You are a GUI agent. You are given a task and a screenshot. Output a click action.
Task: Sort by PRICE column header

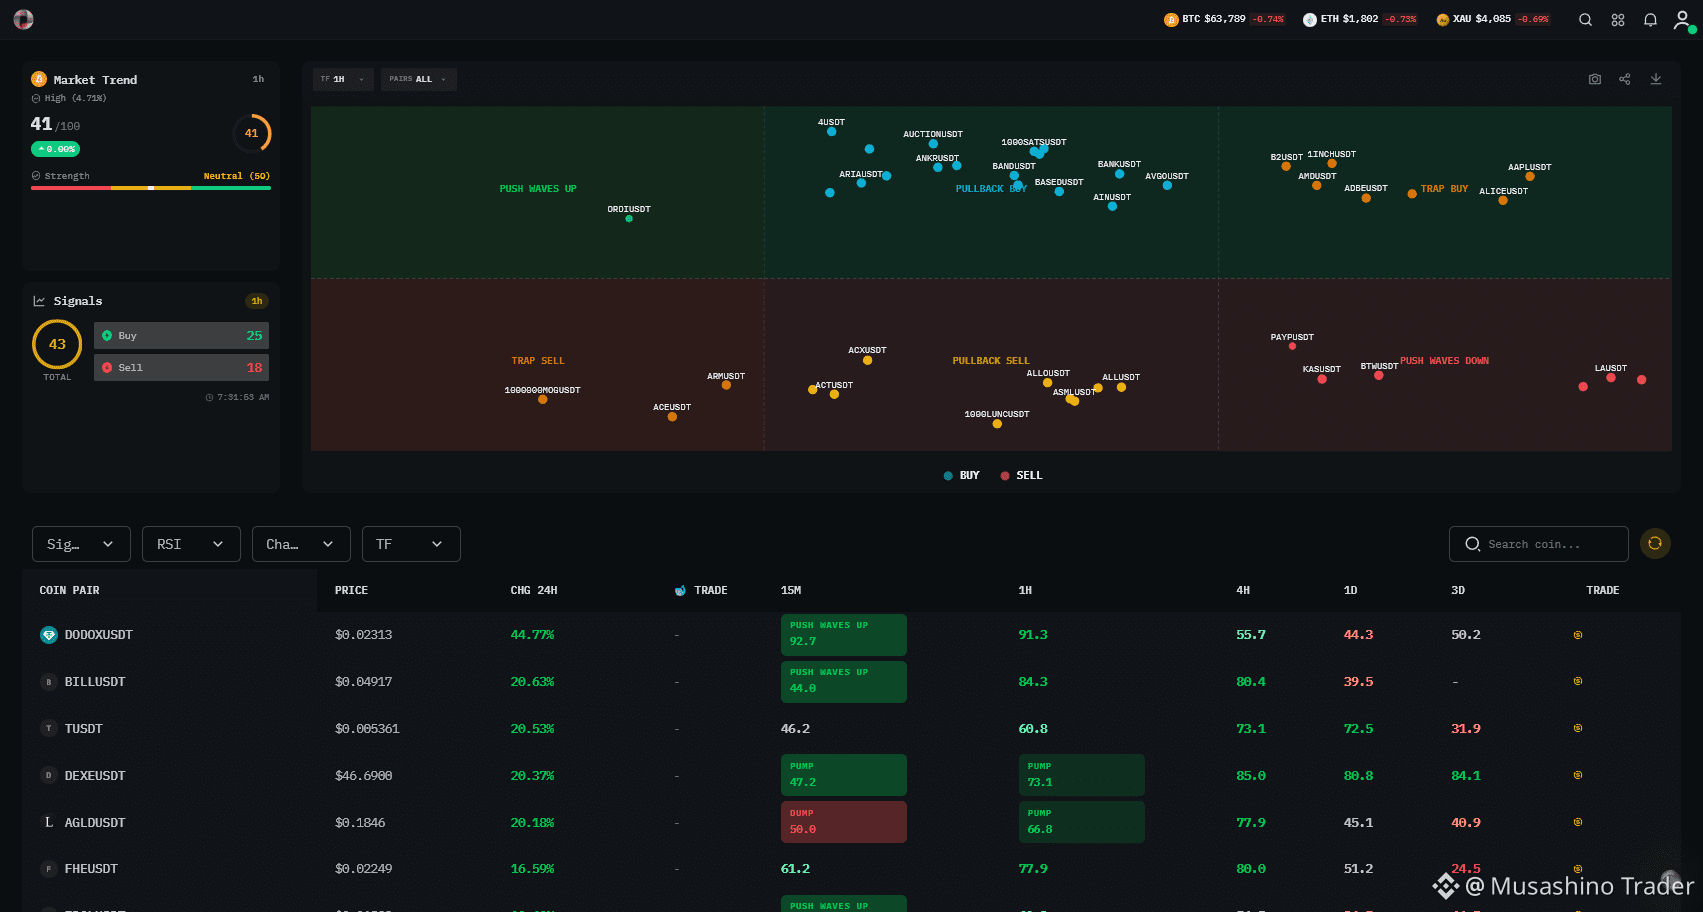[351, 591]
